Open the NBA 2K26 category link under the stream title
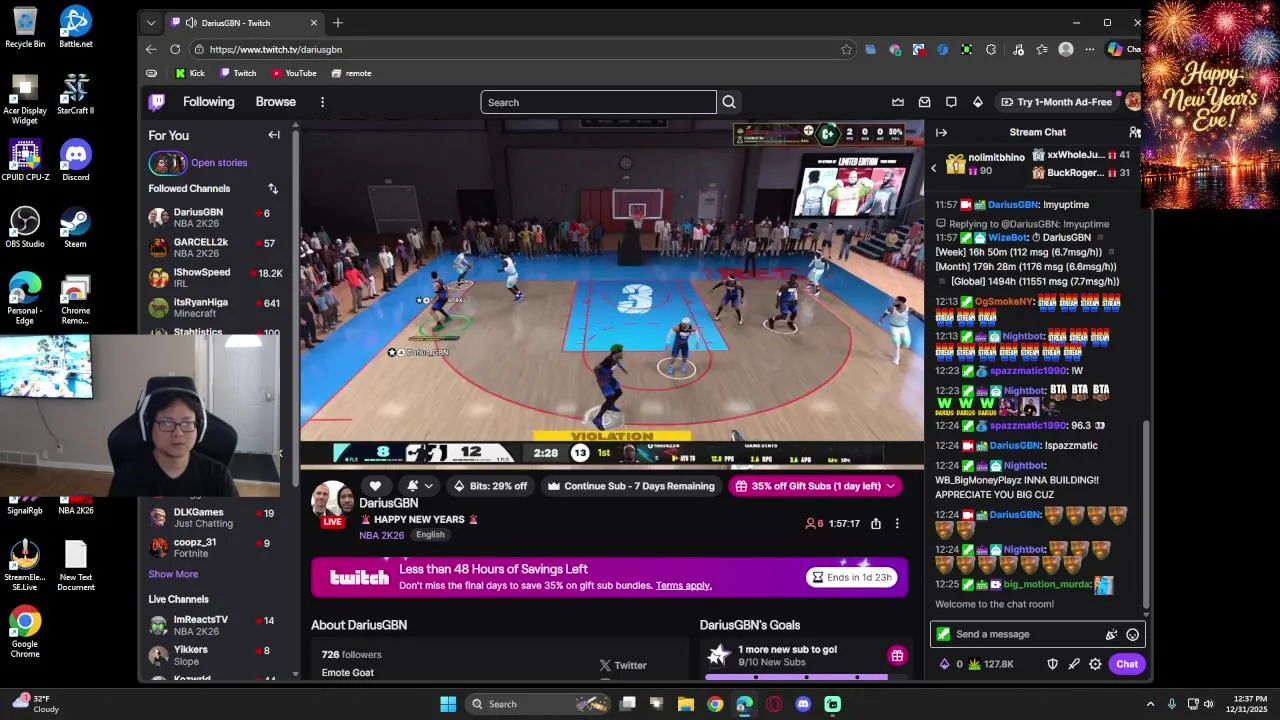The width and height of the screenshot is (1280, 720). coord(382,535)
